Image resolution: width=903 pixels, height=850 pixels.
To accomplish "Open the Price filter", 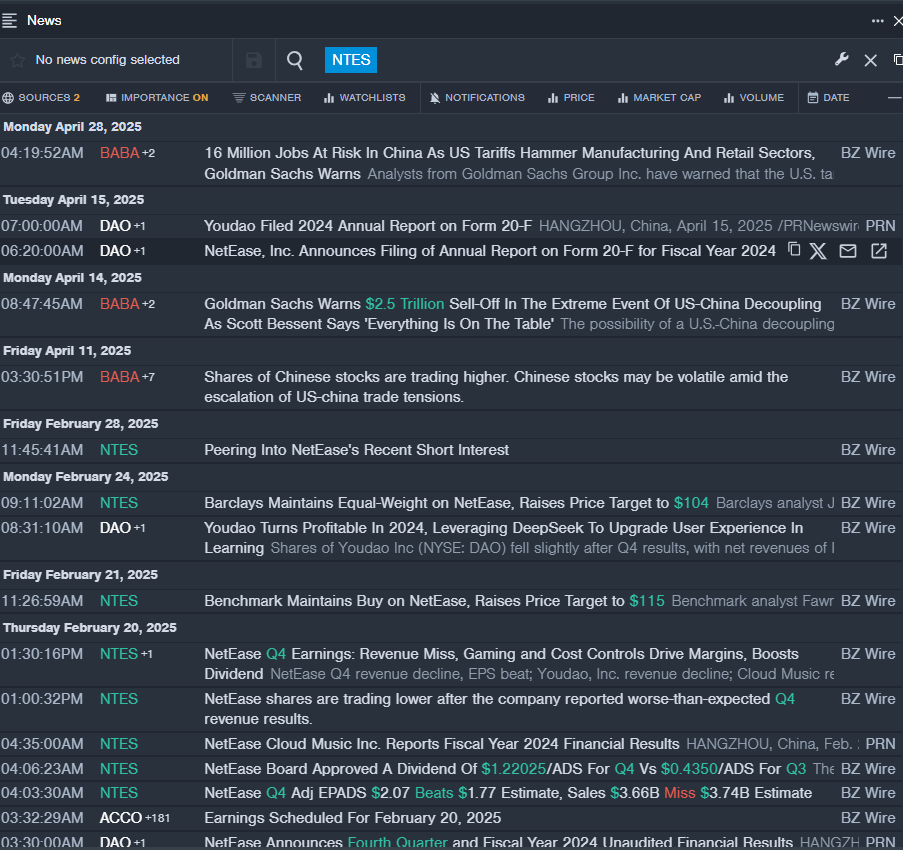I will [x=571, y=98].
